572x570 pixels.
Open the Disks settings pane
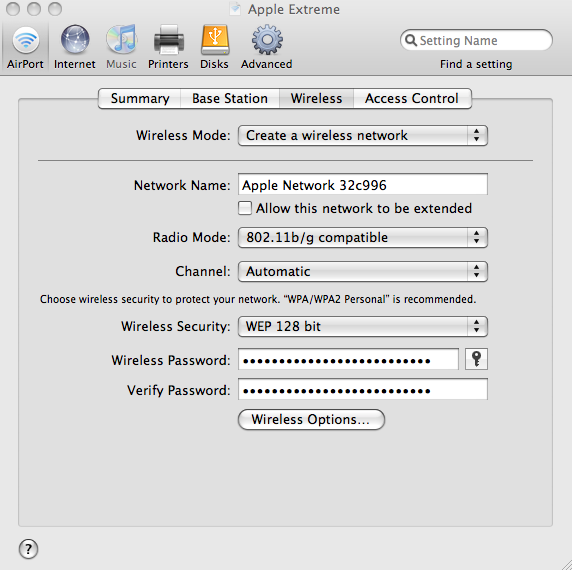point(214,47)
